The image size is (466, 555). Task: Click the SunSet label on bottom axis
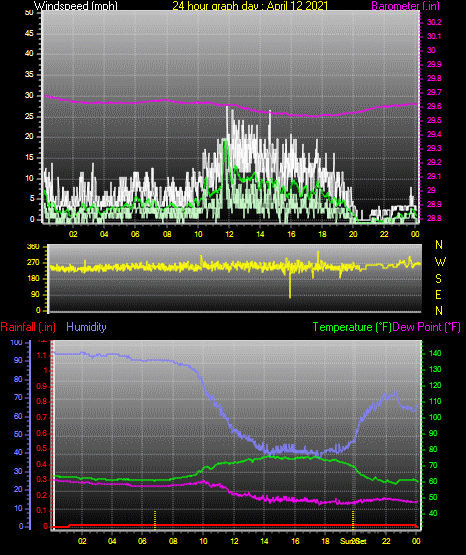click(353, 541)
